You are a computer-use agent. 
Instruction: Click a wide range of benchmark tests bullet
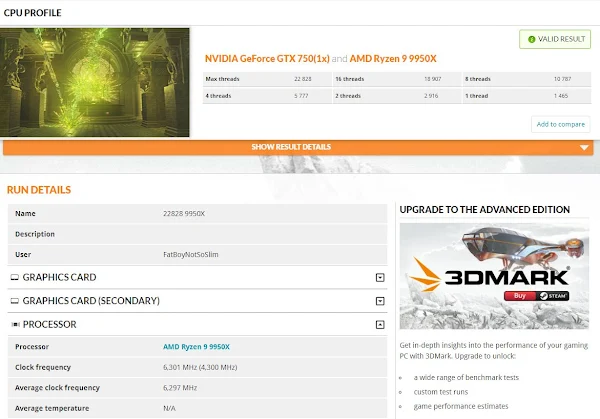point(466,377)
